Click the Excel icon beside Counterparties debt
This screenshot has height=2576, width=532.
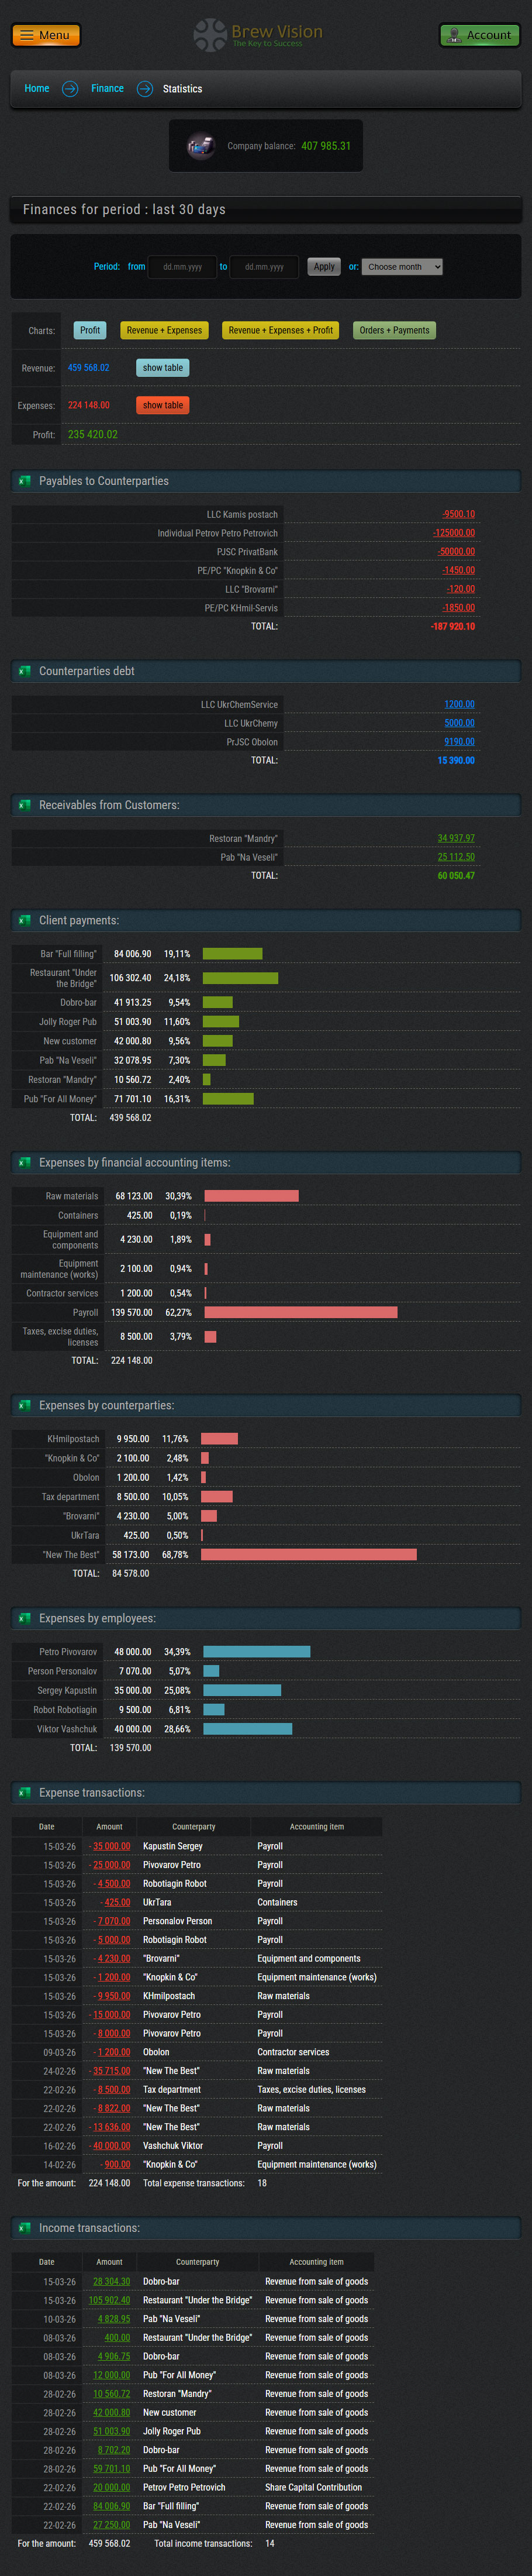(x=24, y=671)
